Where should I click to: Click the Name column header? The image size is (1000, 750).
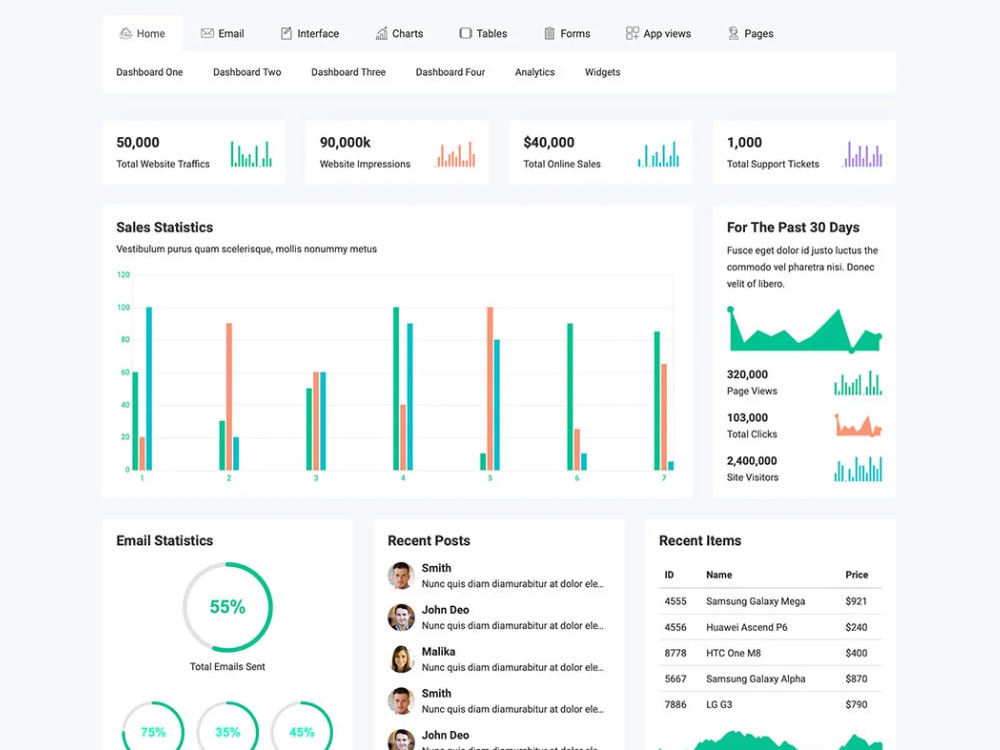click(x=719, y=575)
